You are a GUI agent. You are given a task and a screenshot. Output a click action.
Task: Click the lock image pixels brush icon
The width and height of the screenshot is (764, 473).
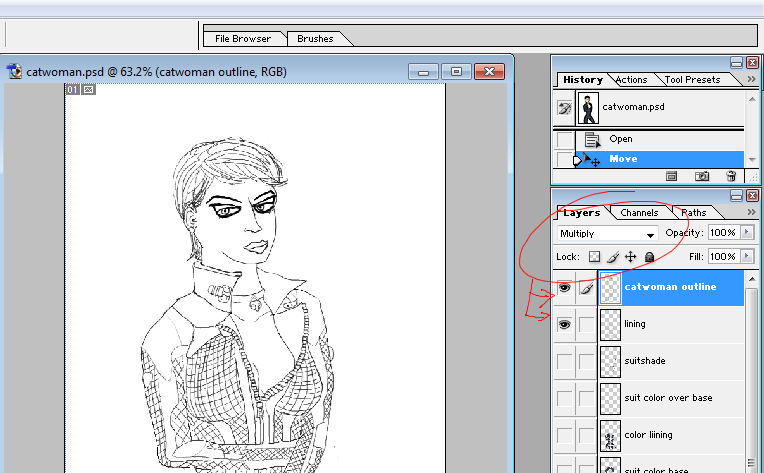coord(612,257)
